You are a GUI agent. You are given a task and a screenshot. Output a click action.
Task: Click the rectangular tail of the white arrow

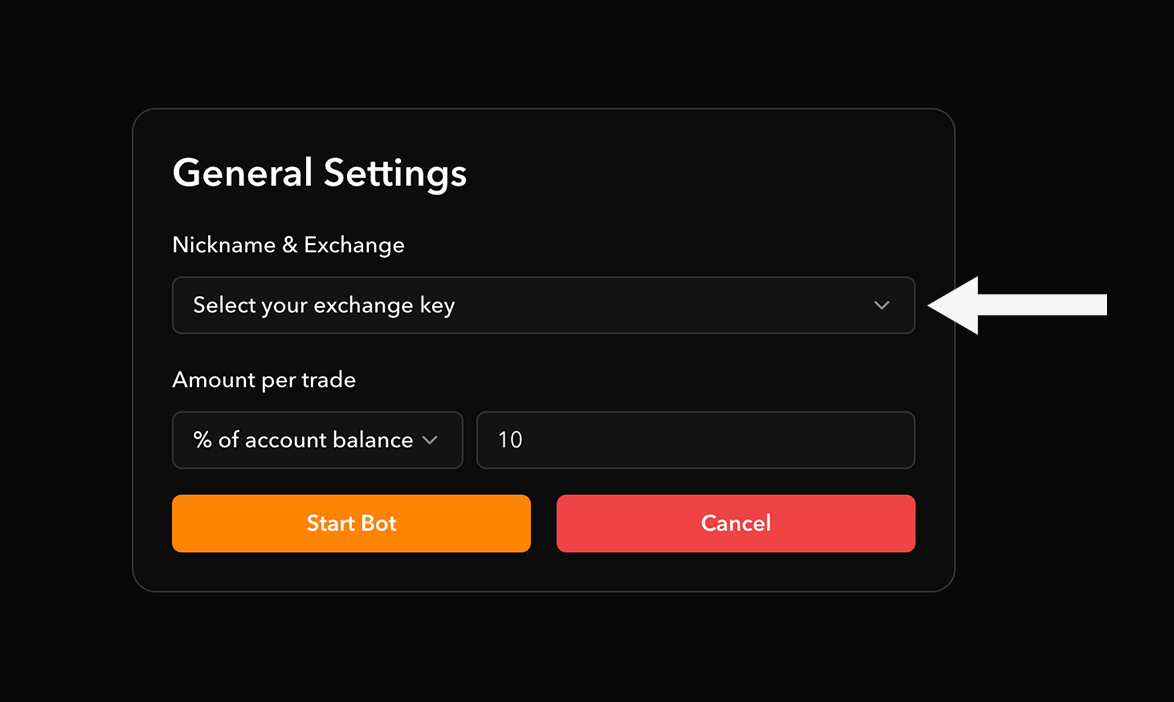click(x=1060, y=305)
